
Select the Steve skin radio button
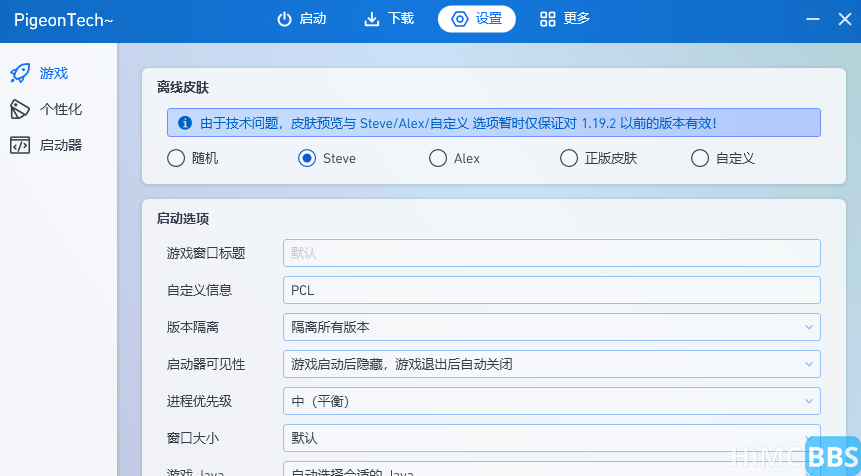(x=327, y=158)
